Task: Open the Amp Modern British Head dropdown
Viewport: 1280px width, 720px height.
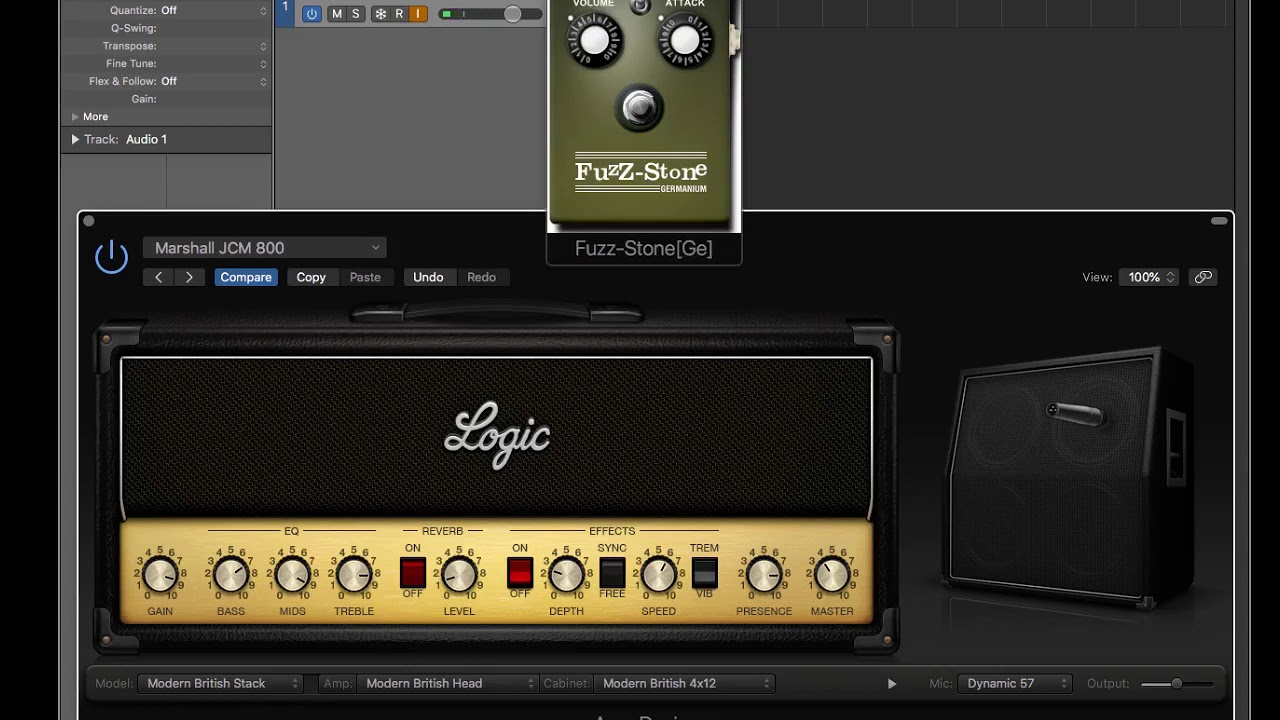Action: pos(448,684)
